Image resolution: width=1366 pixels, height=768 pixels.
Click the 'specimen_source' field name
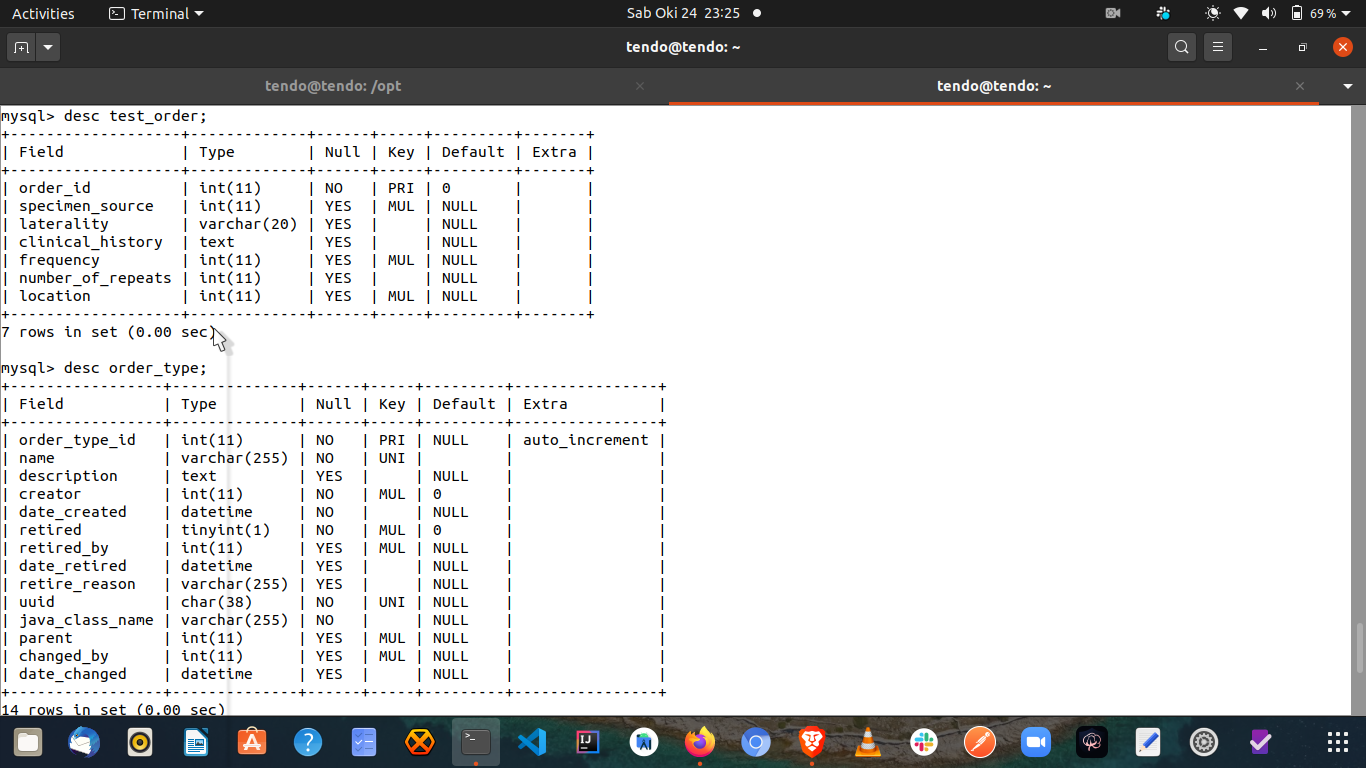pos(86,206)
